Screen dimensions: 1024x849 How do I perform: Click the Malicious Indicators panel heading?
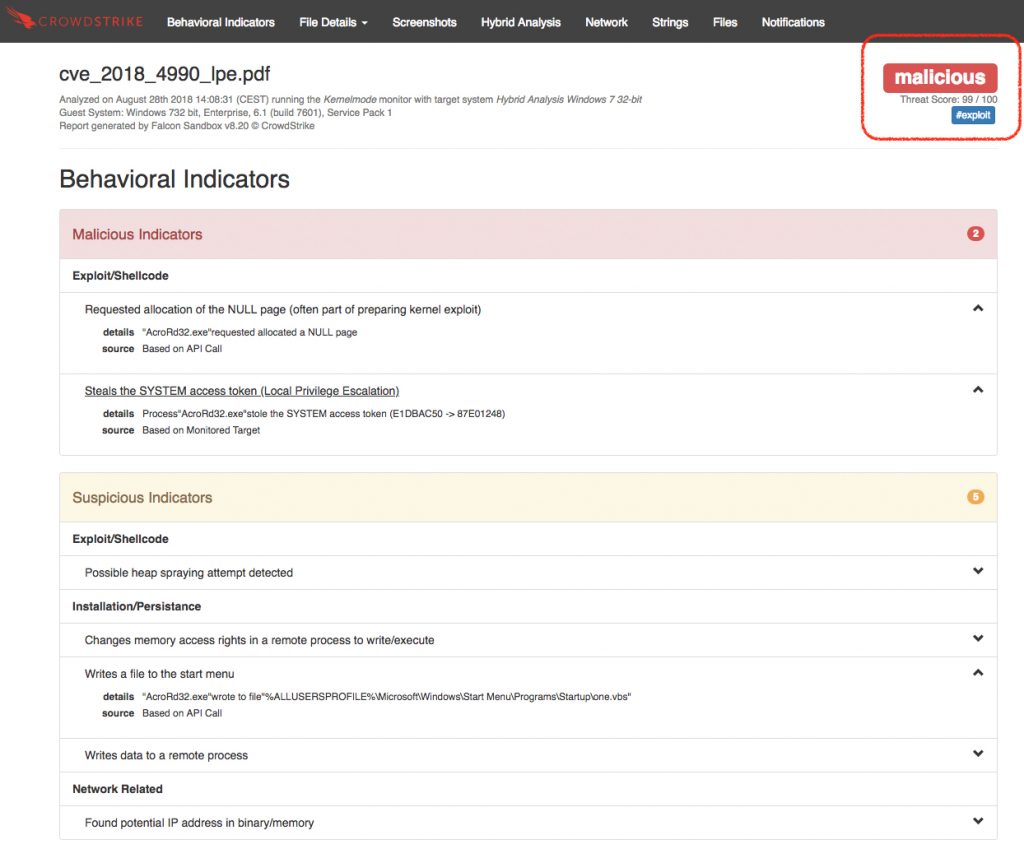(137, 234)
